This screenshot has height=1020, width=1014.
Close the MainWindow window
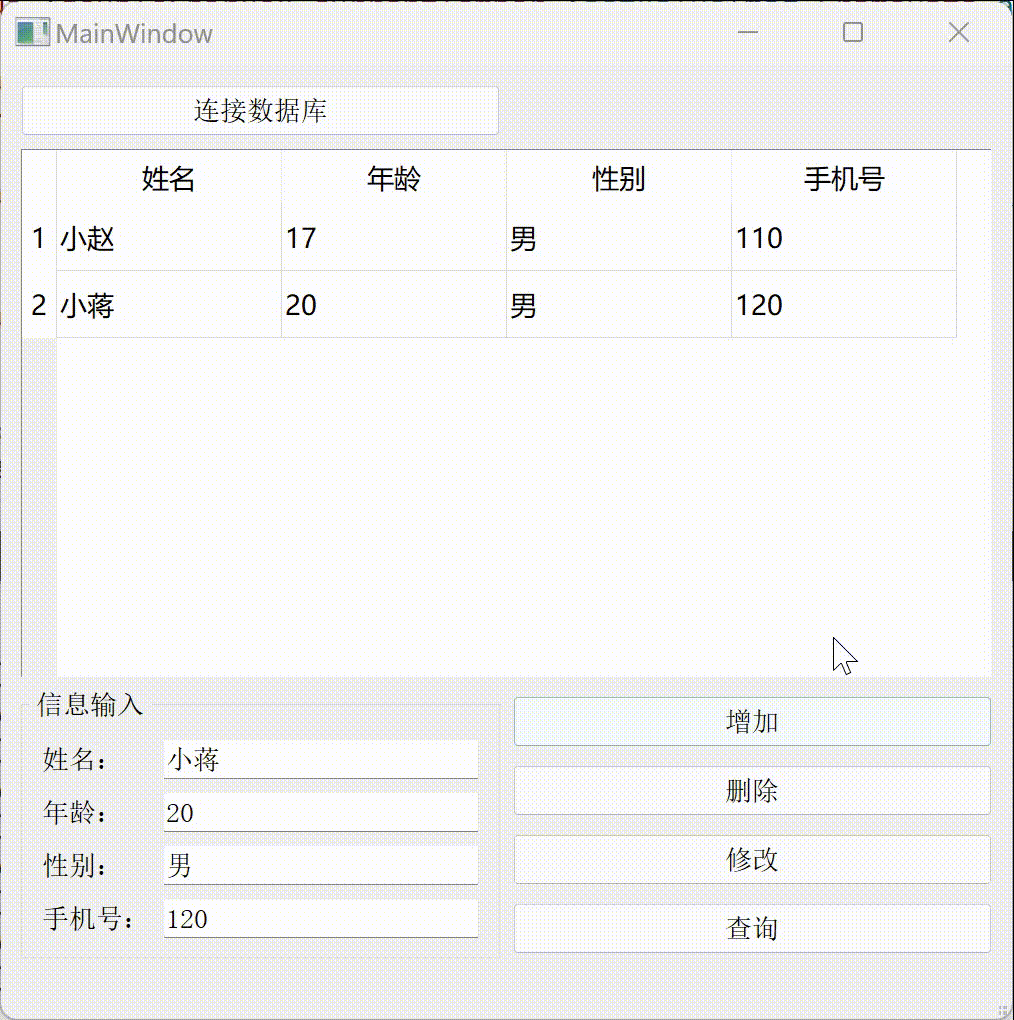pos(959,32)
